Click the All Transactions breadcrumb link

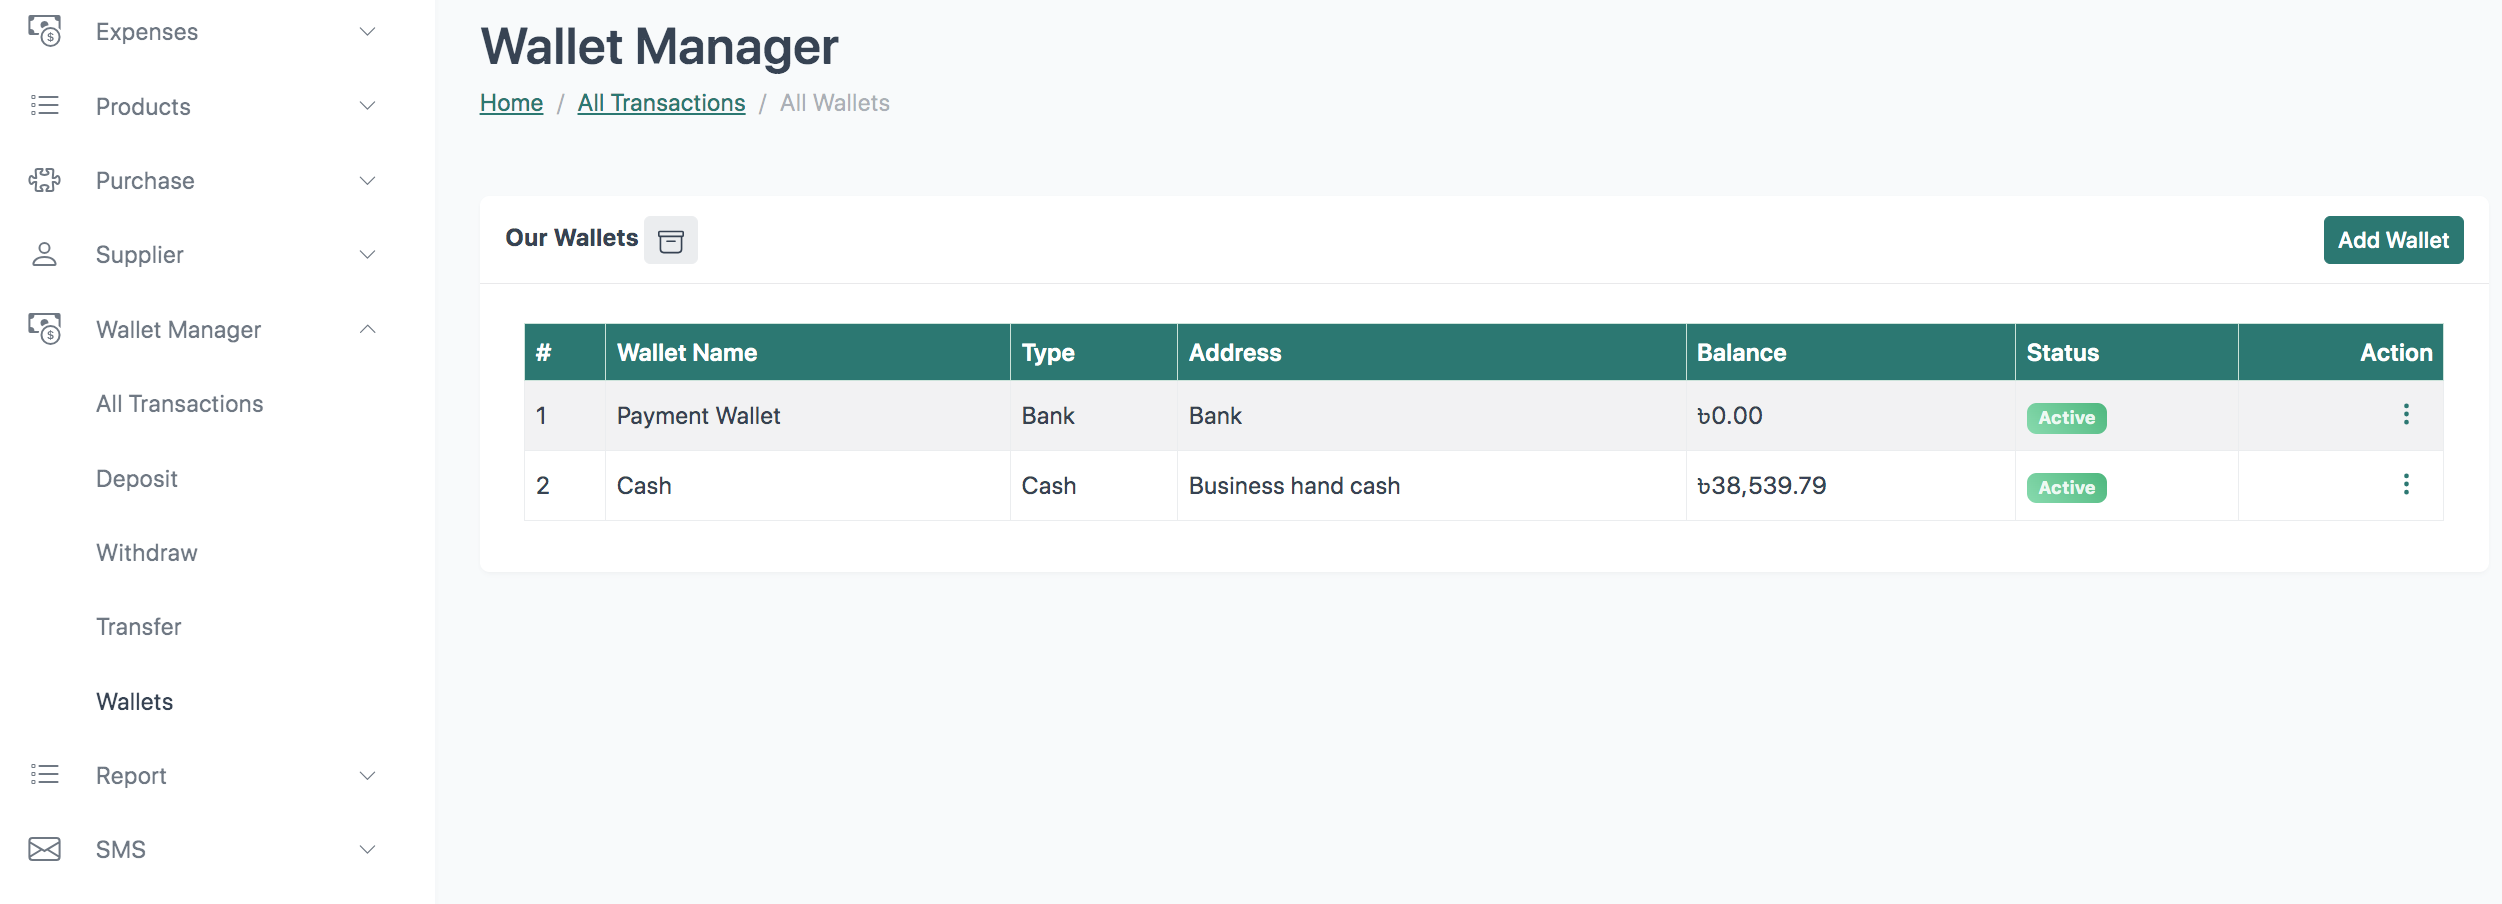(661, 103)
